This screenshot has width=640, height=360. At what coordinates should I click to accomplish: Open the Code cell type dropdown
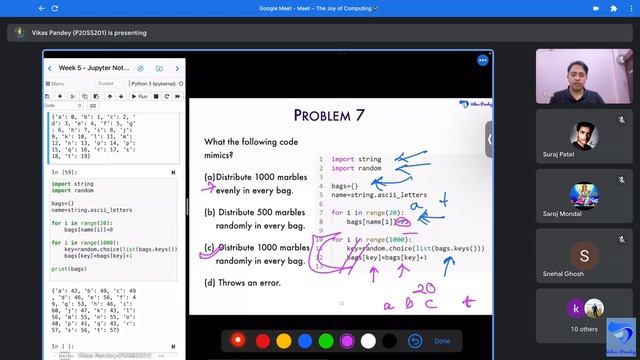tap(63, 106)
